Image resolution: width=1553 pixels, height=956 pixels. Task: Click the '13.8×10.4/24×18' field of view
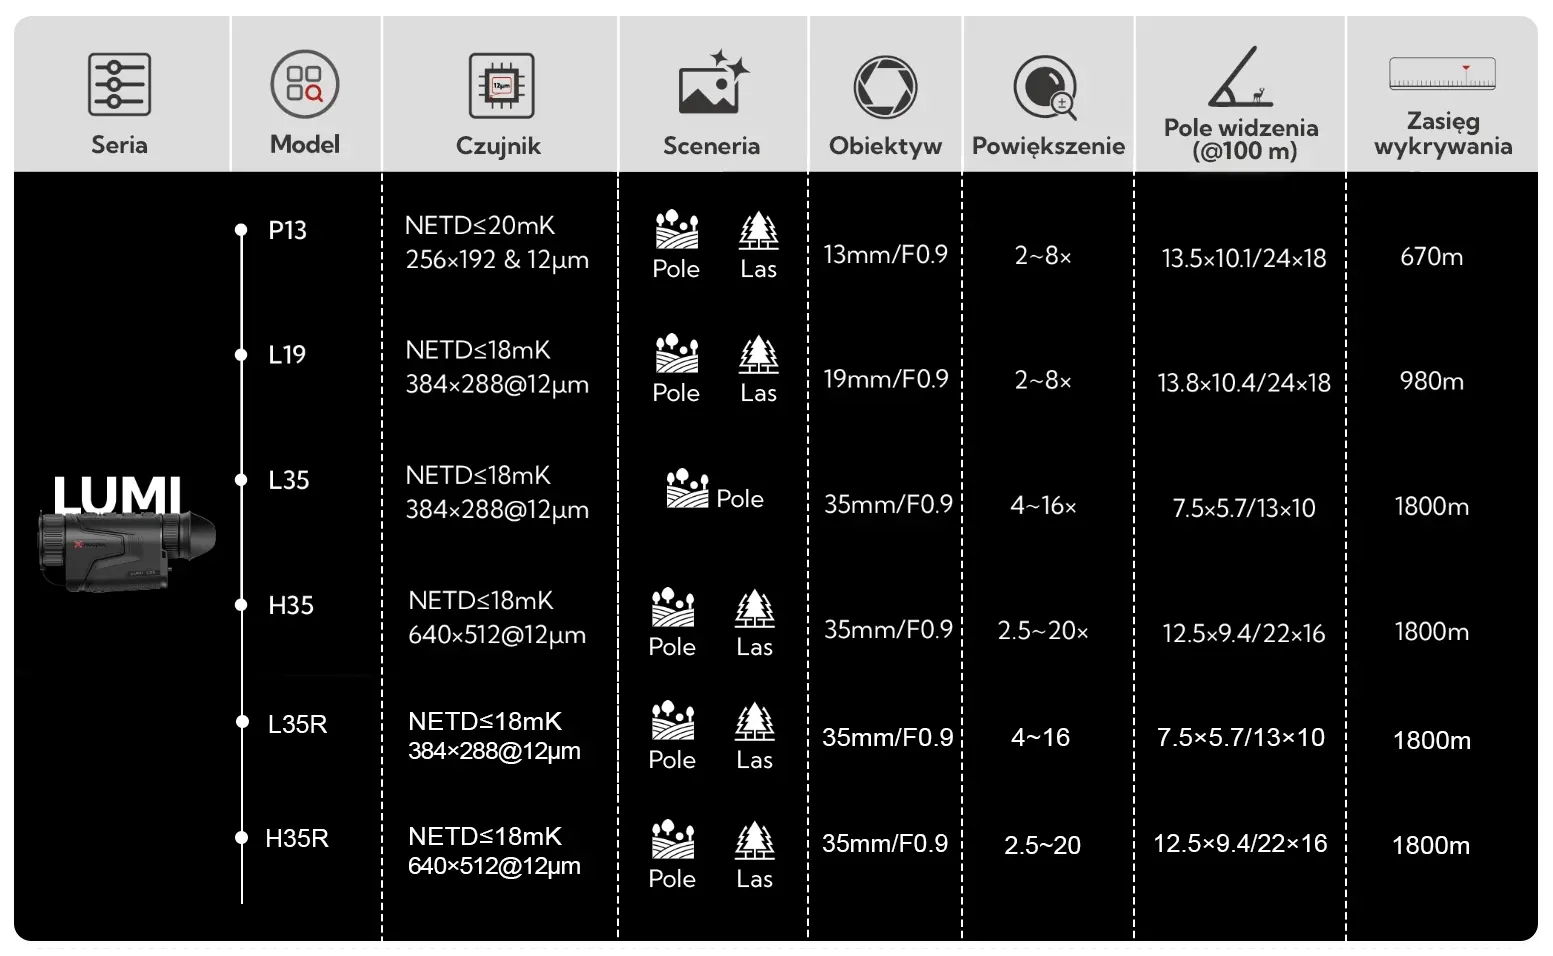tap(1244, 383)
